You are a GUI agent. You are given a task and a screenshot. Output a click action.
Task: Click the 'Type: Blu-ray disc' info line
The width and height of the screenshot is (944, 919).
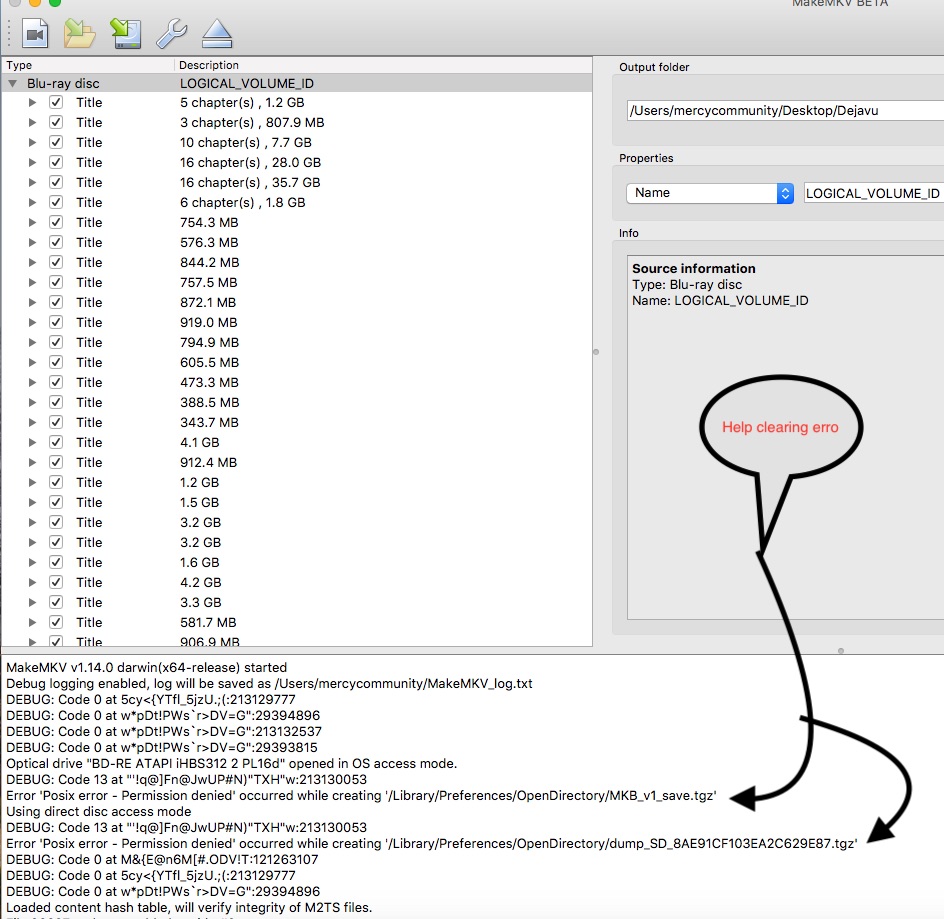(x=687, y=284)
